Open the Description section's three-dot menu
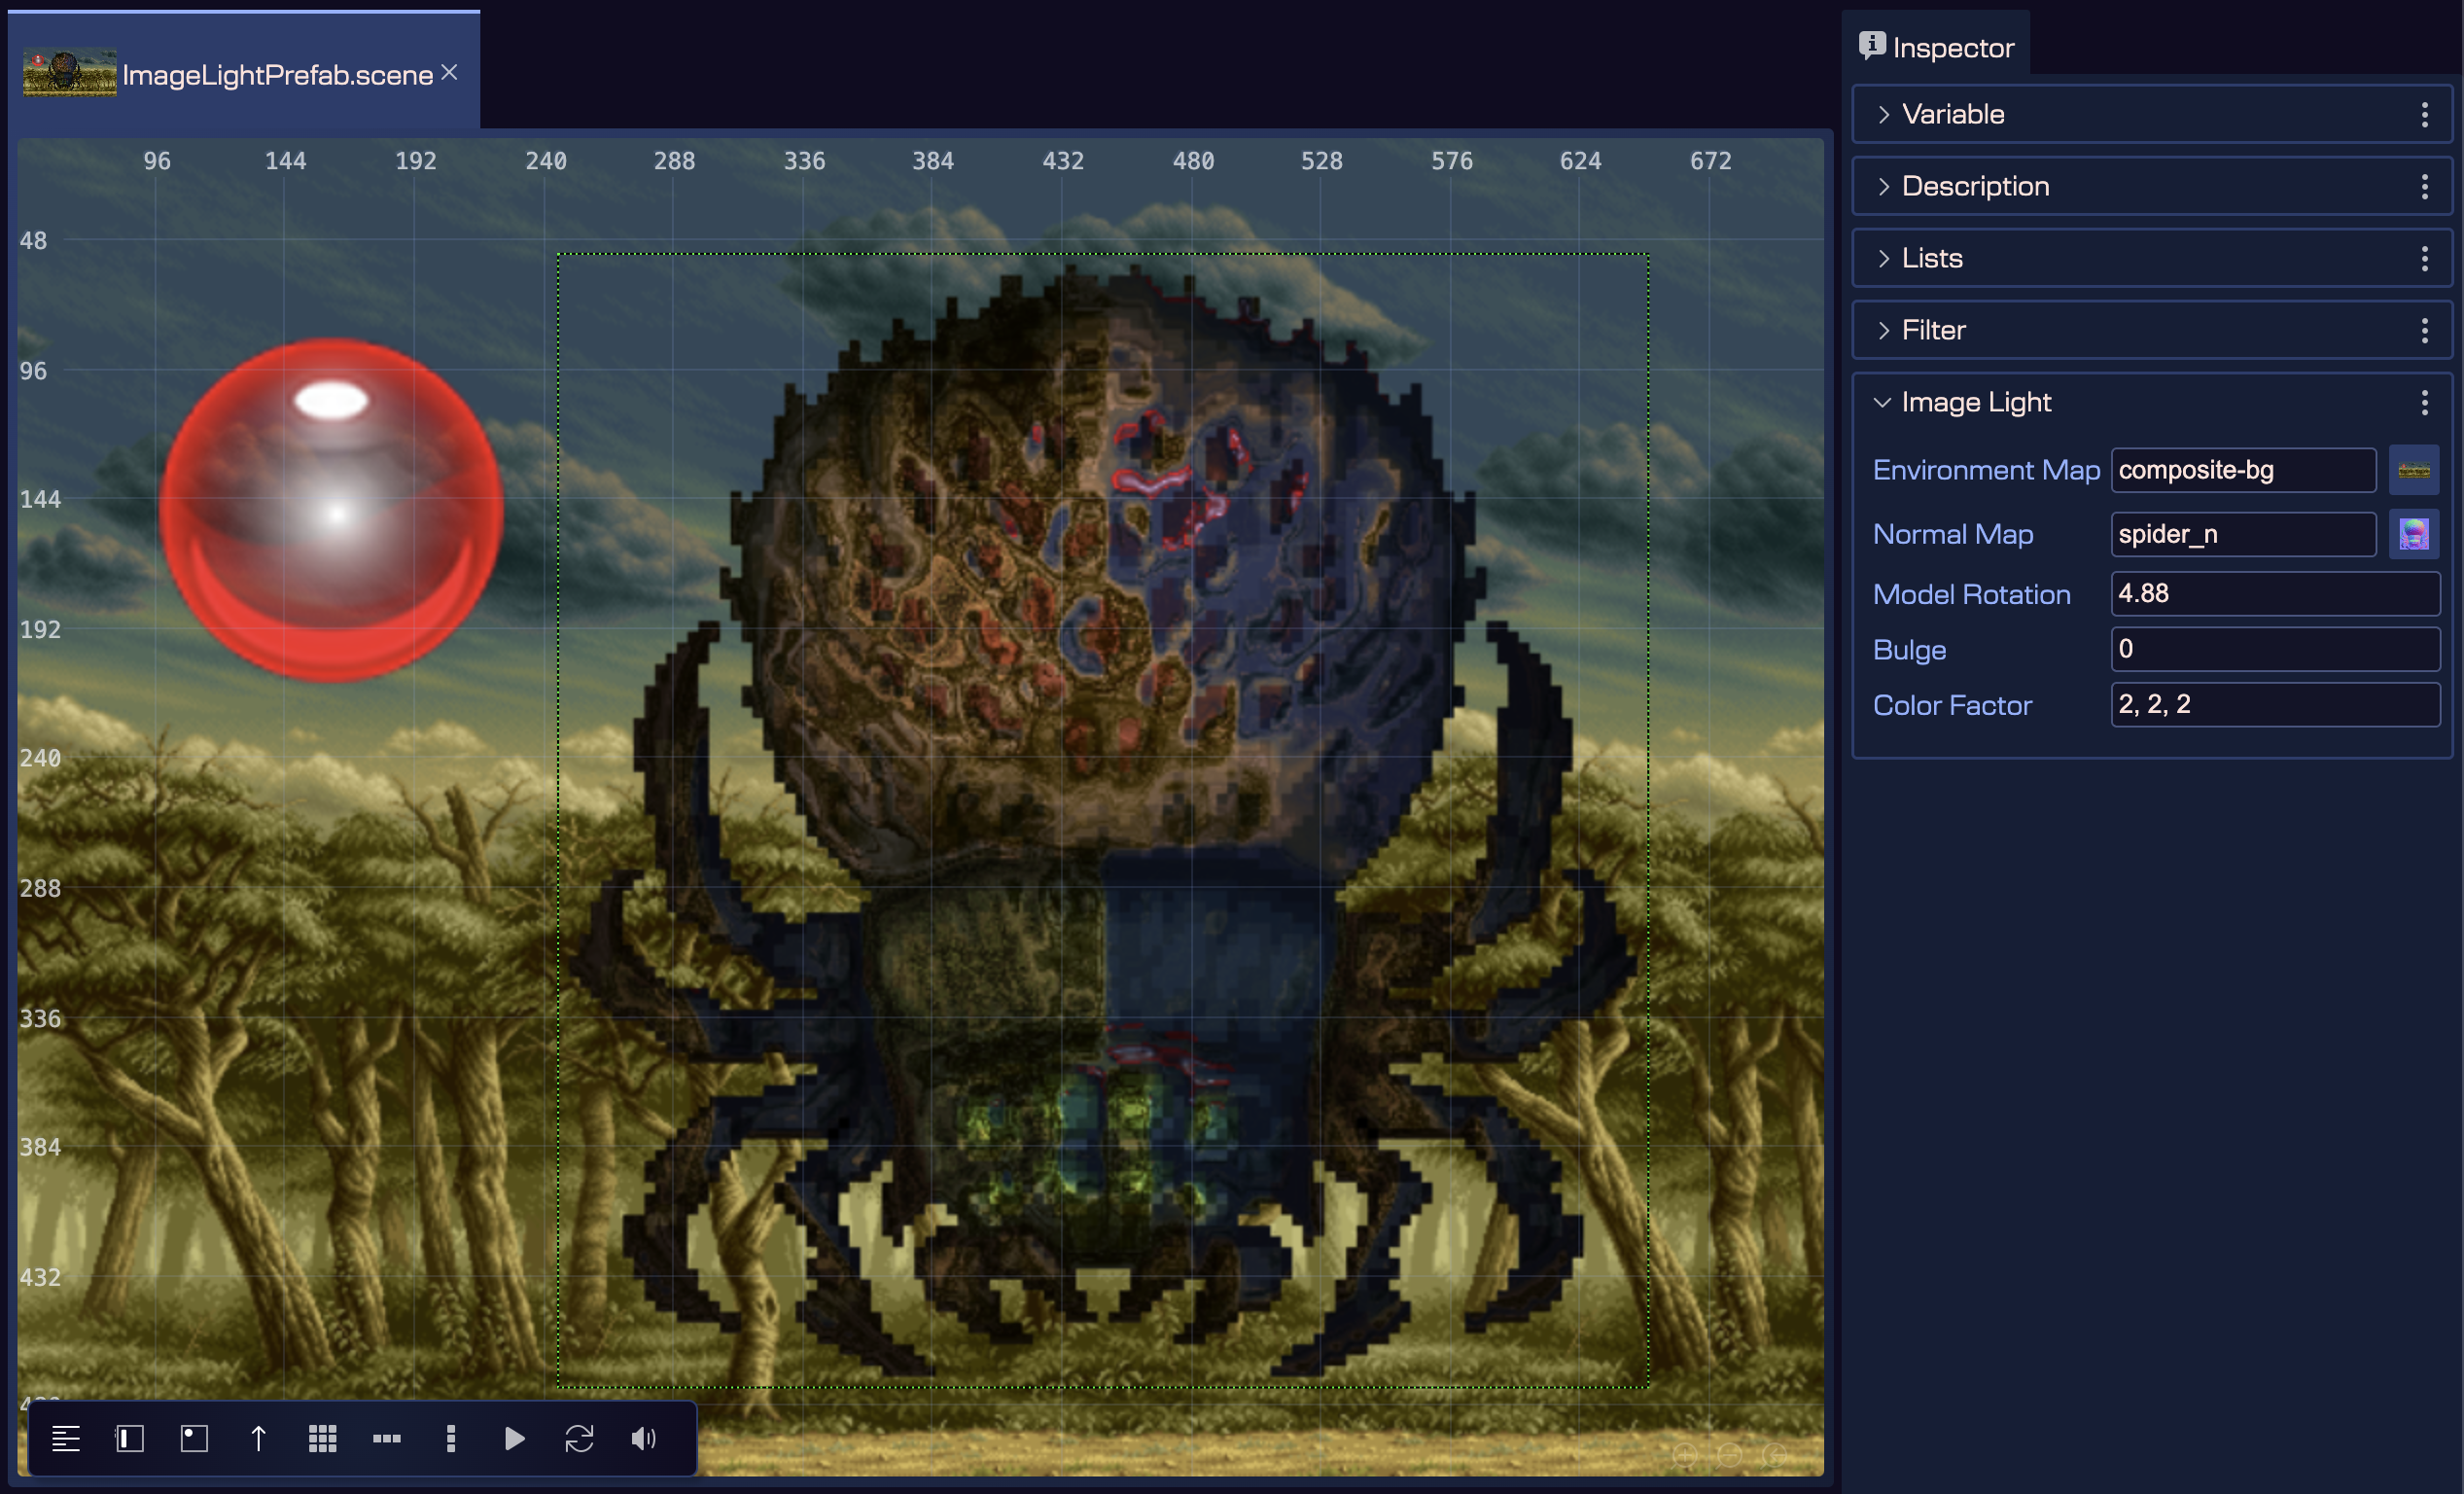The height and width of the screenshot is (1494, 2464). coord(2424,186)
